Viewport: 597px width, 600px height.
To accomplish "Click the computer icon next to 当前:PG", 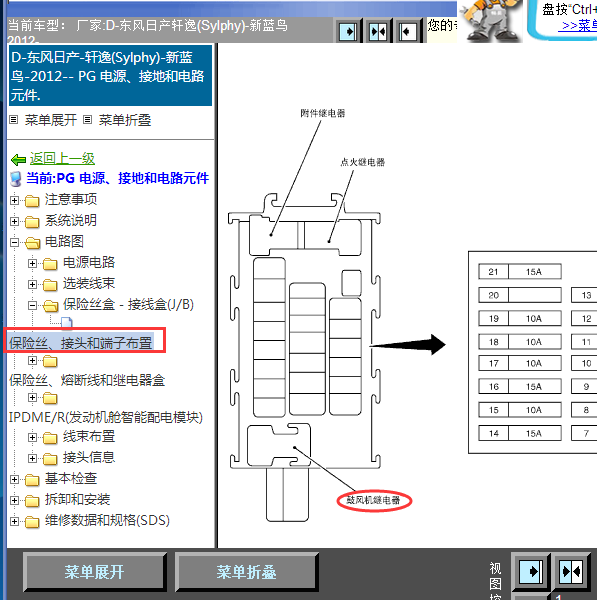I will (x=16, y=179).
